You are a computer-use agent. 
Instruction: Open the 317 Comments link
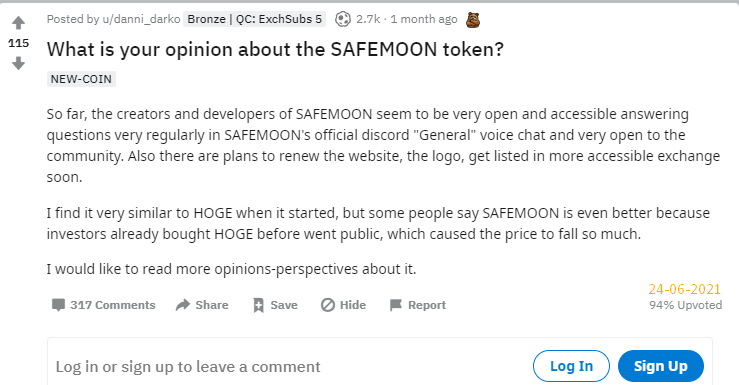(113, 305)
